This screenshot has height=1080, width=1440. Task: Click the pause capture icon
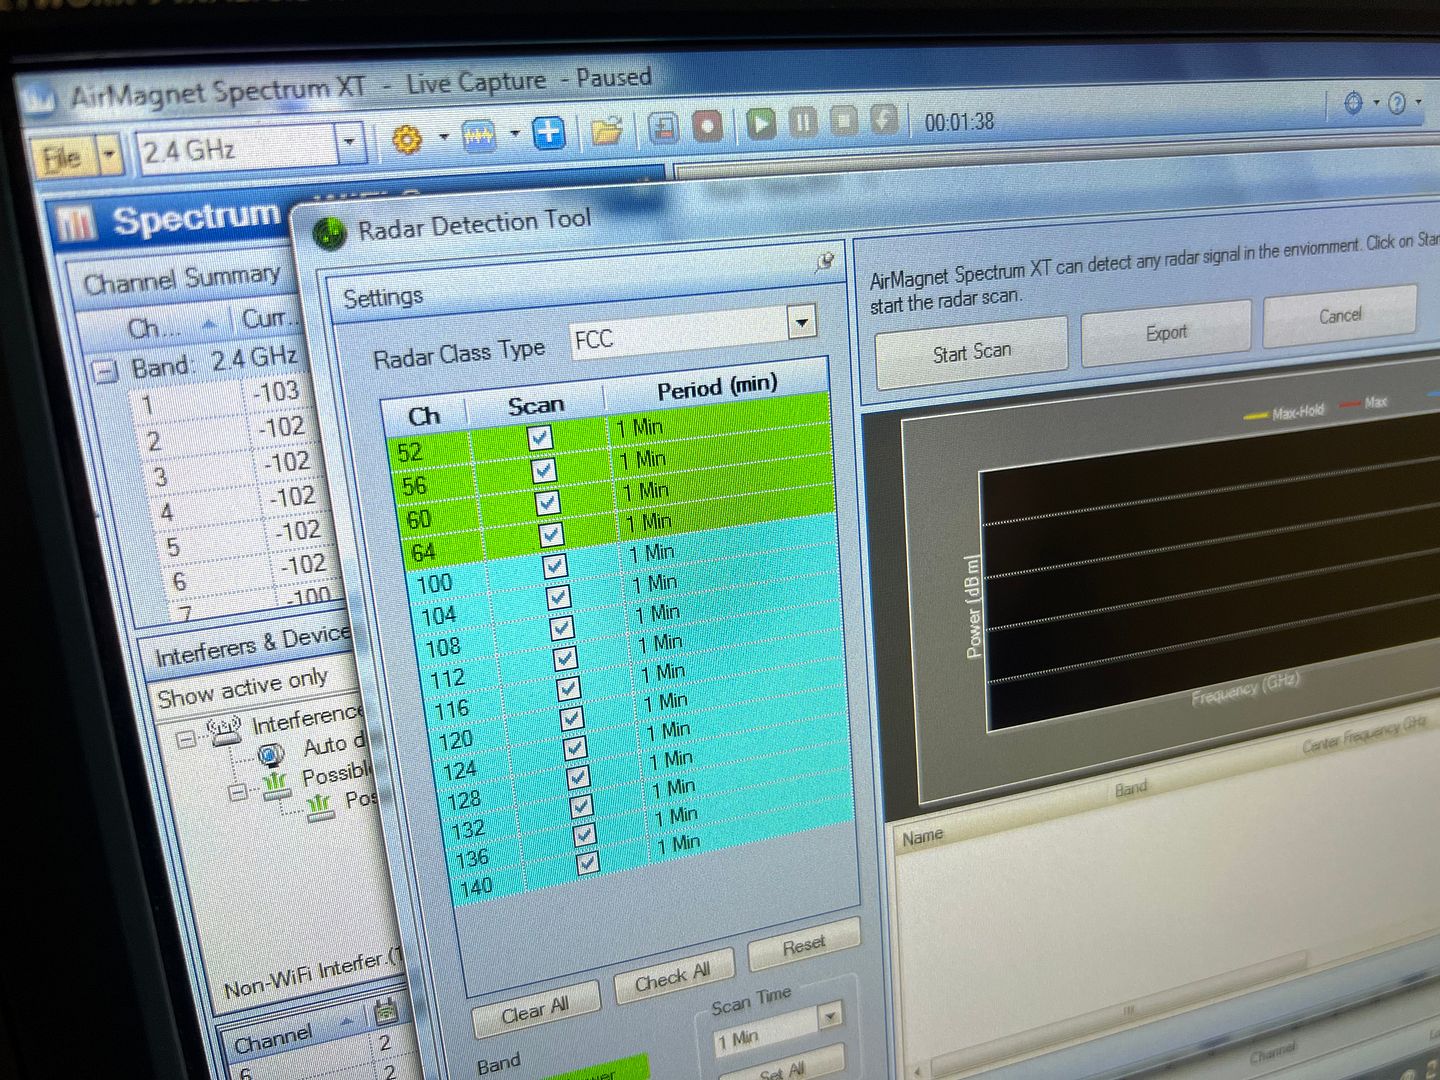click(802, 123)
